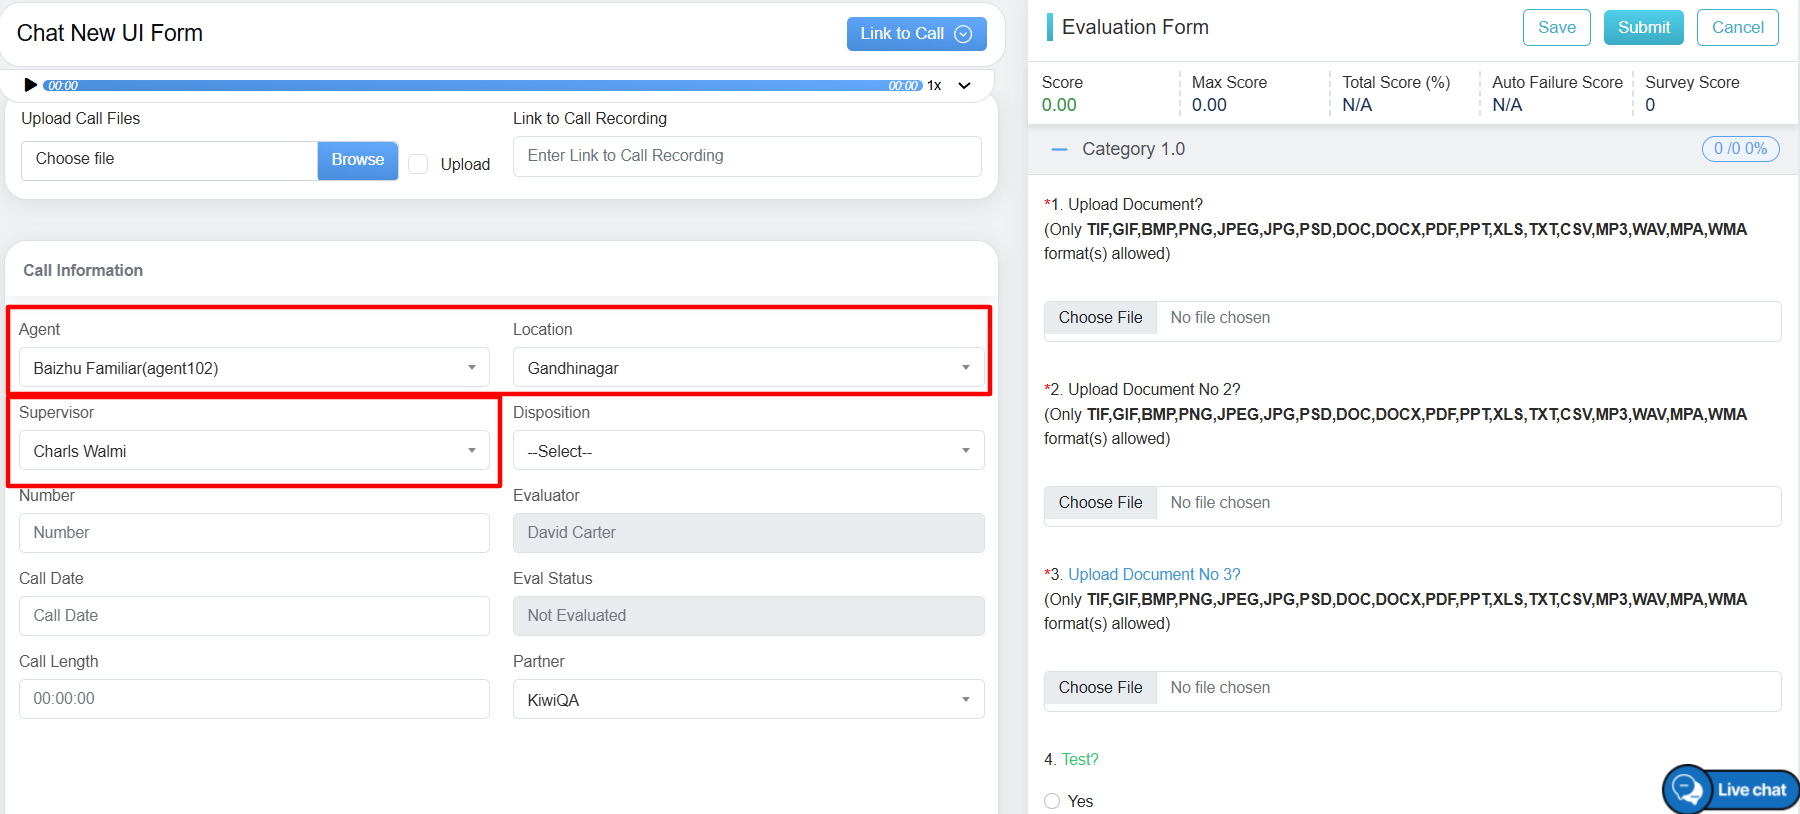The height and width of the screenshot is (814, 1800).
Task: Open the Partner dropdown showing KiwiQA
Action: click(x=748, y=700)
